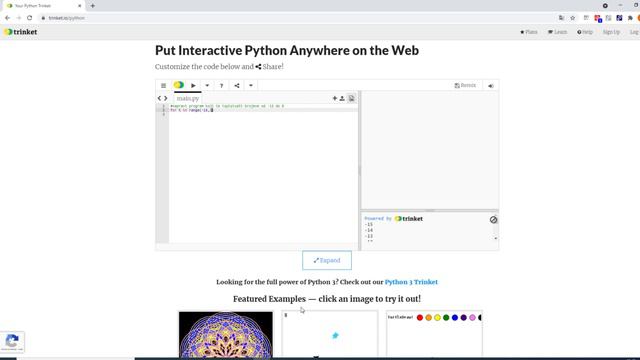Image resolution: width=640 pixels, height=360 pixels.
Task: Close the Your Python Trinket tab
Action: pos(80,6)
